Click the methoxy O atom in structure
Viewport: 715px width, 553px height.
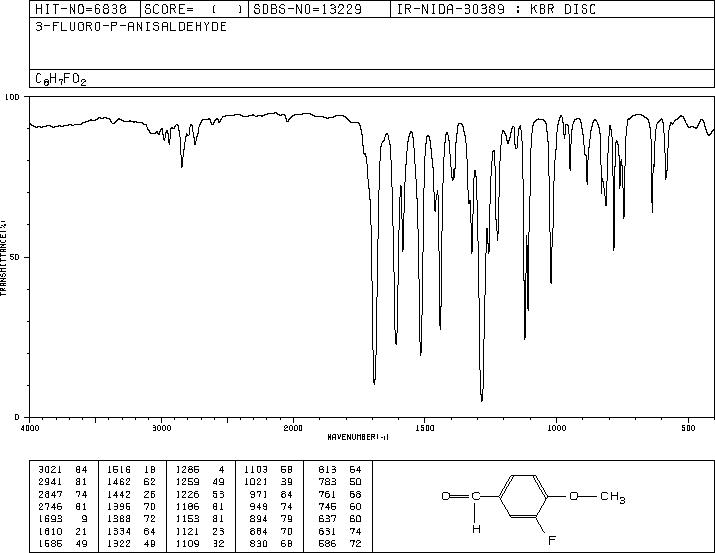(x=574, y=496)
